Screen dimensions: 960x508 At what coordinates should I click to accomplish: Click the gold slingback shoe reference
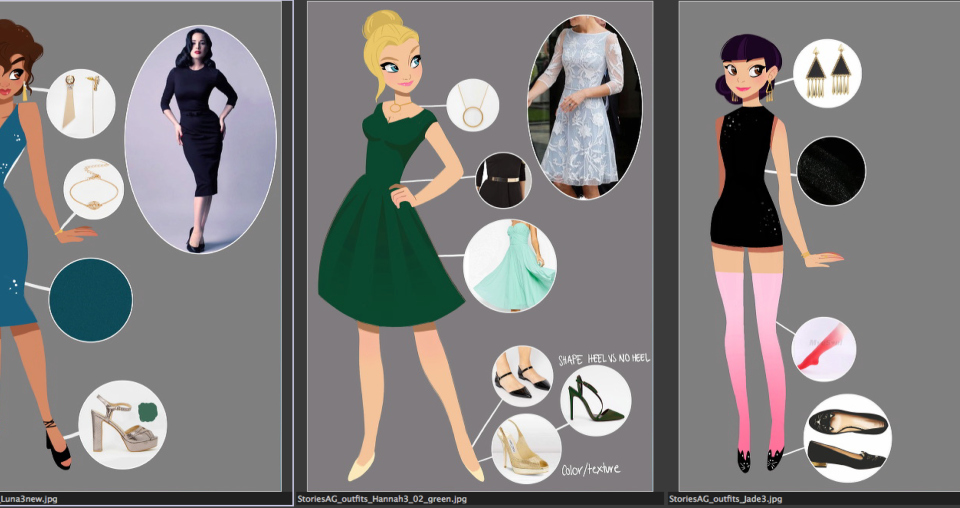tap(526, 449)
